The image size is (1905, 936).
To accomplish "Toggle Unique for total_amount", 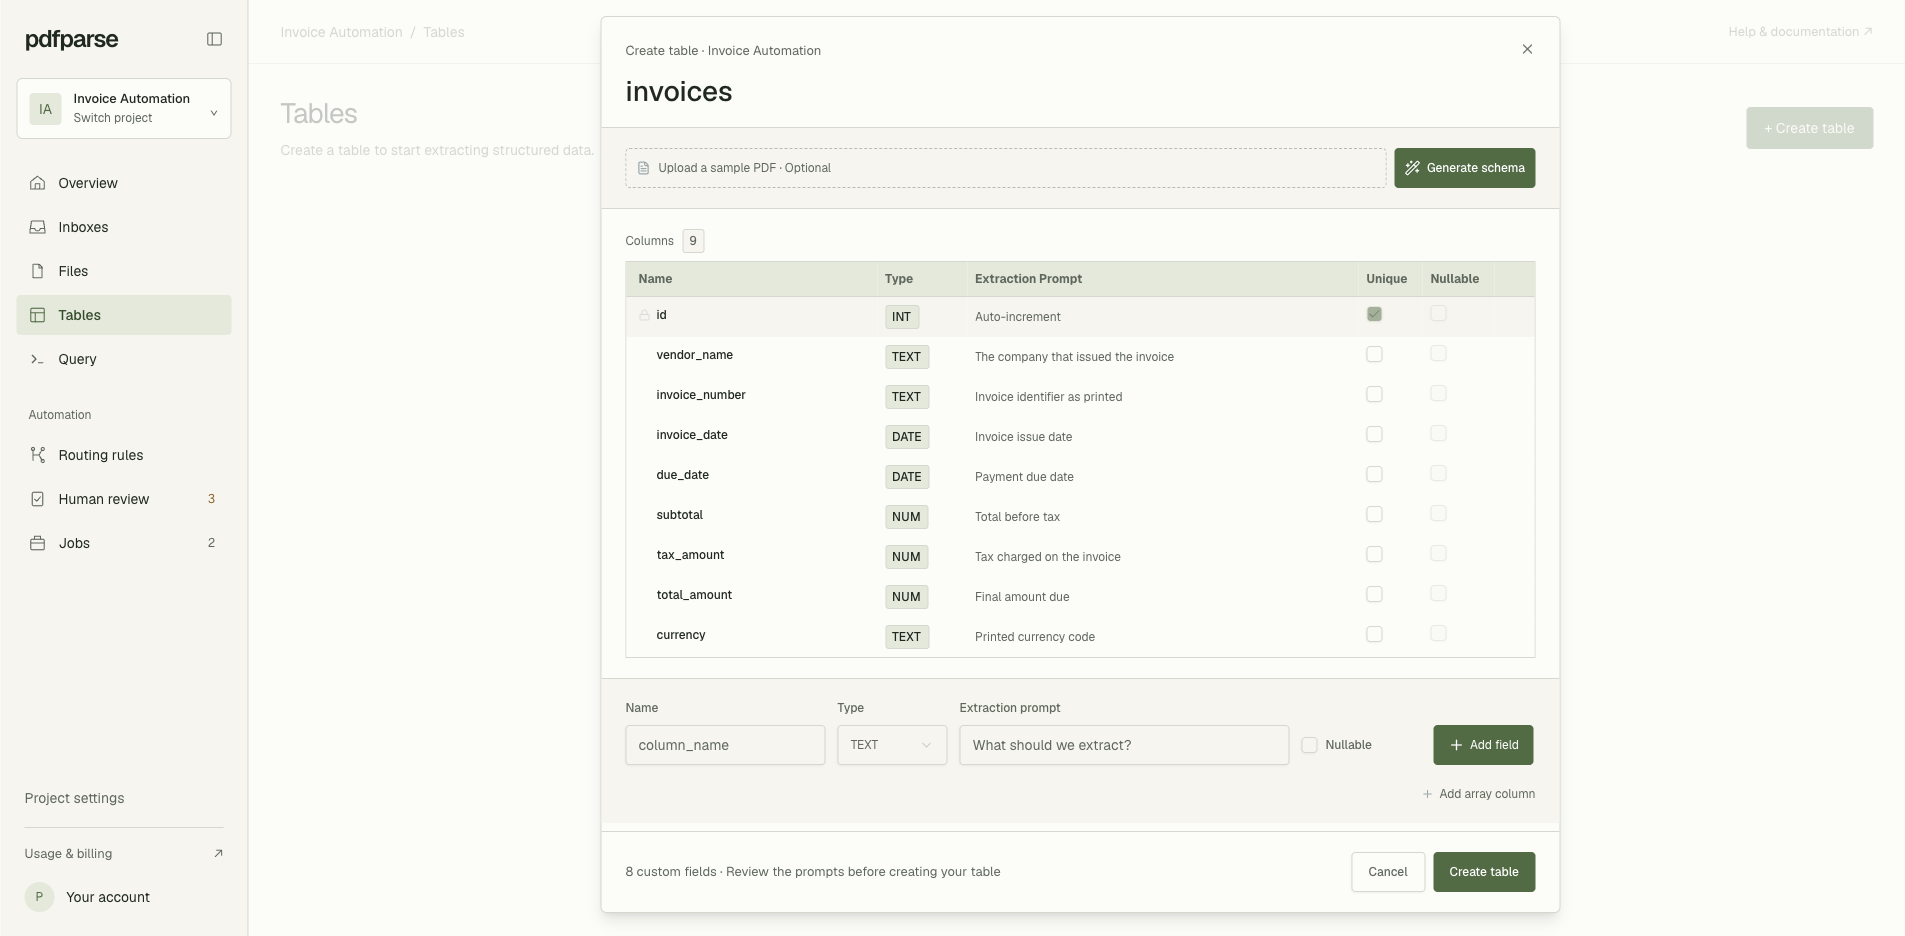I will coord(1374,594).
